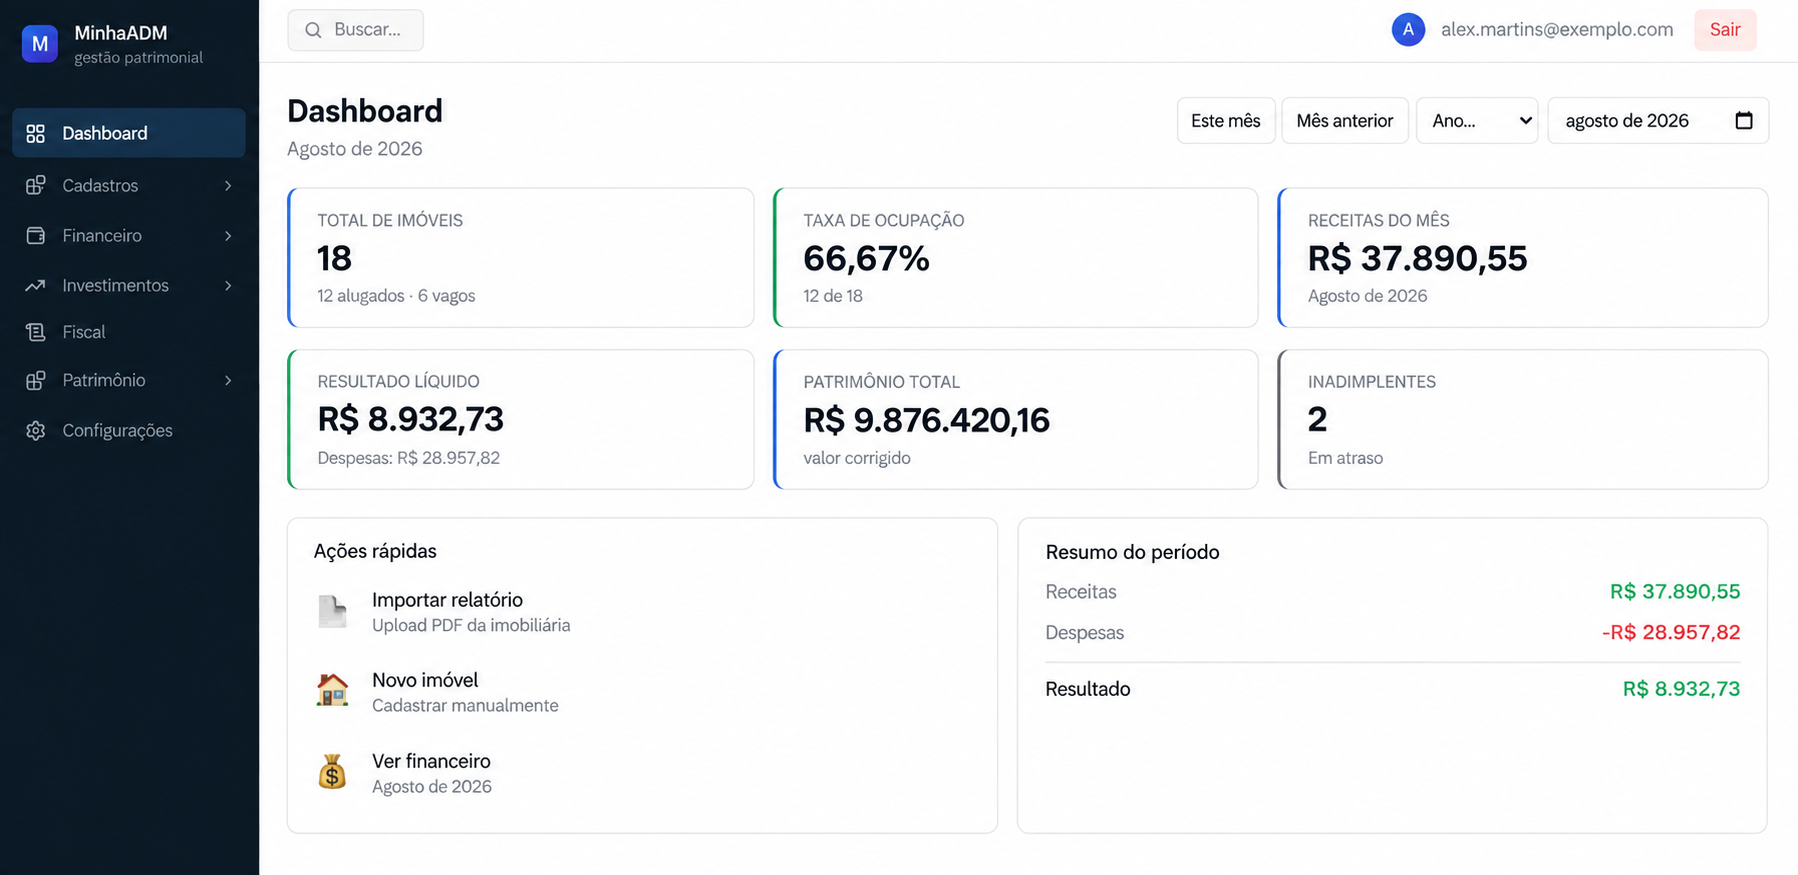The height and width of the screenshot is (875, 1798).
Task: Focus the Buscar search field
Action: (356, 30)
